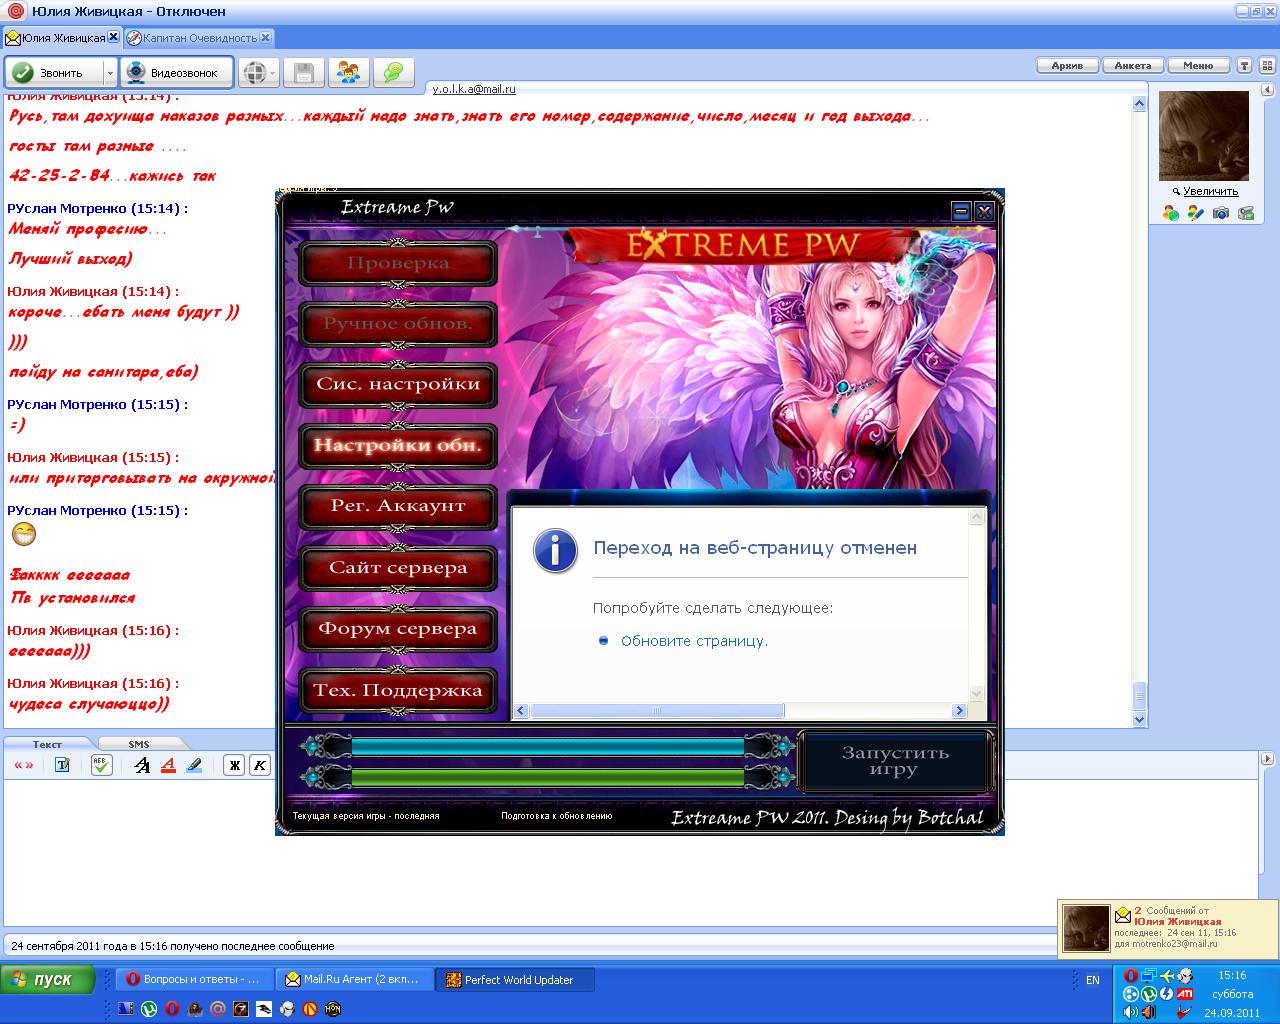Toggle bold Ж formatting

pos(235,765)
